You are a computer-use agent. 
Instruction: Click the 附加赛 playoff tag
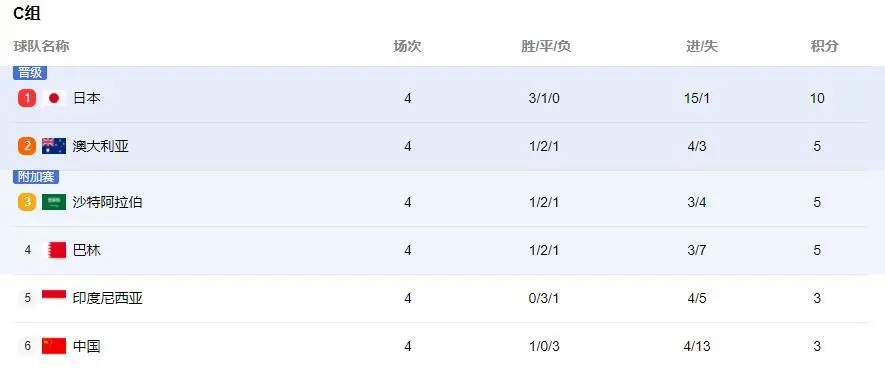click(36, 177)
